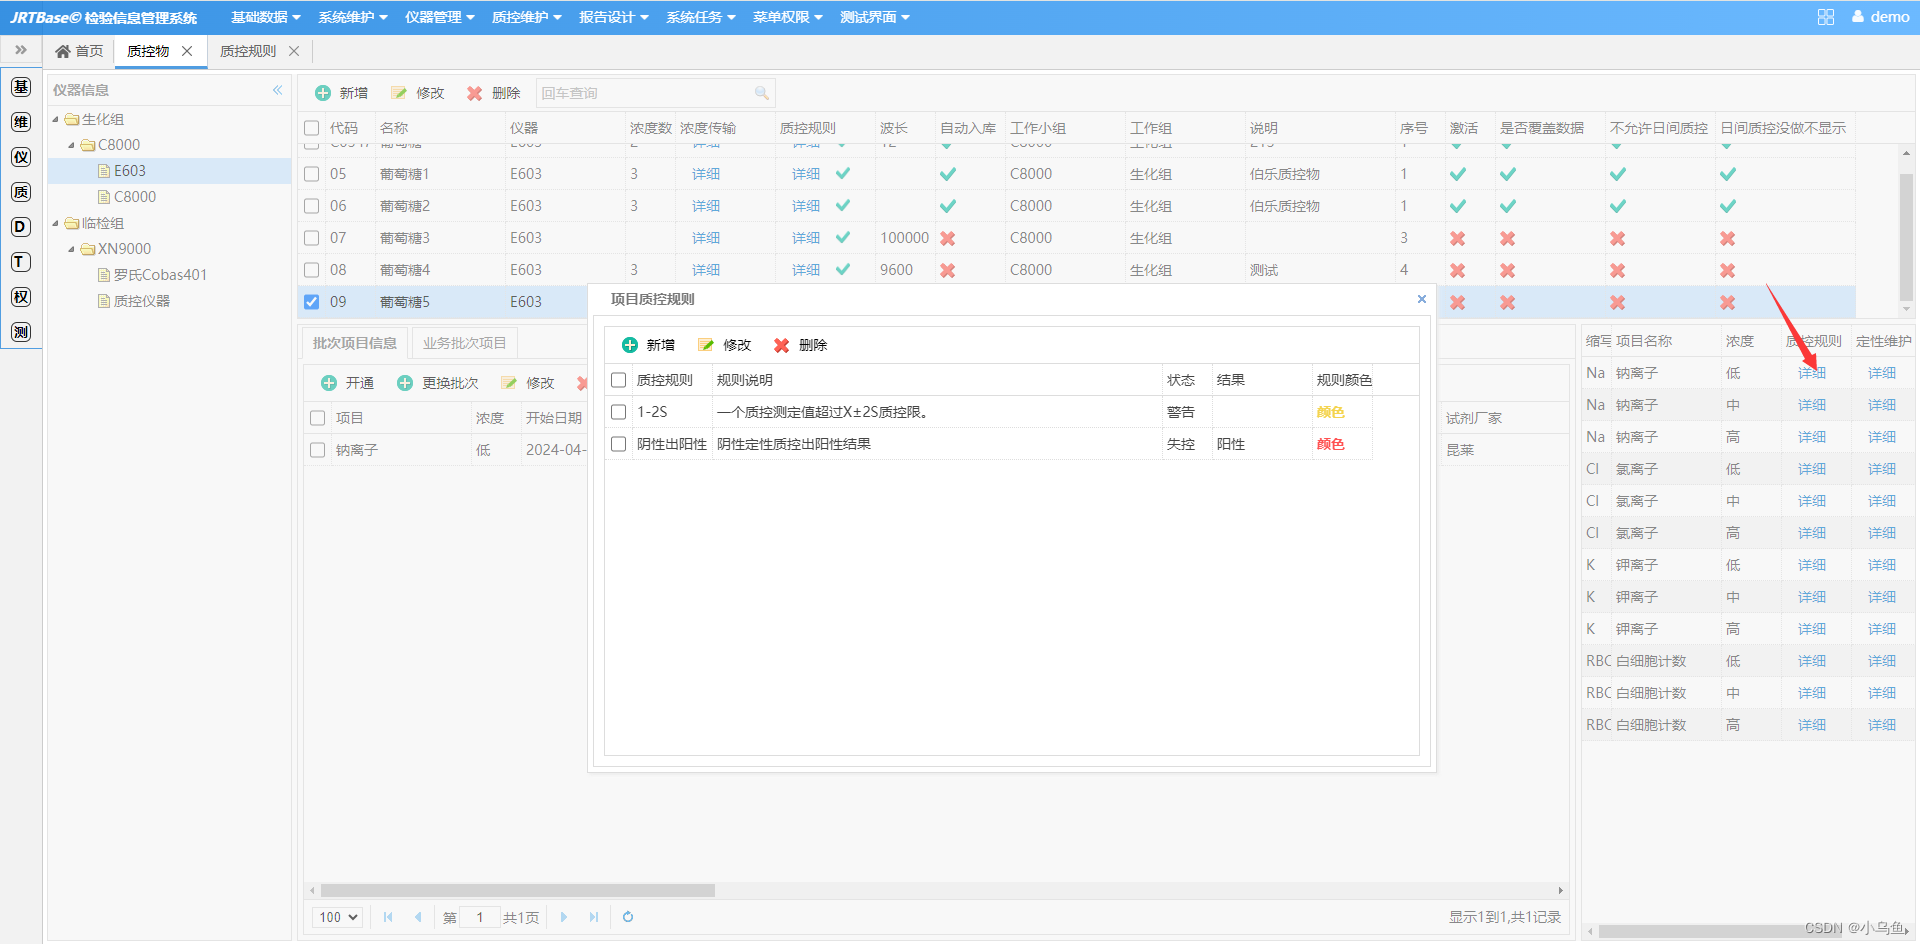This screenshot has height=944, width=1920.
Task: Close the 质控规则 tab
Action: click(294, 51)
